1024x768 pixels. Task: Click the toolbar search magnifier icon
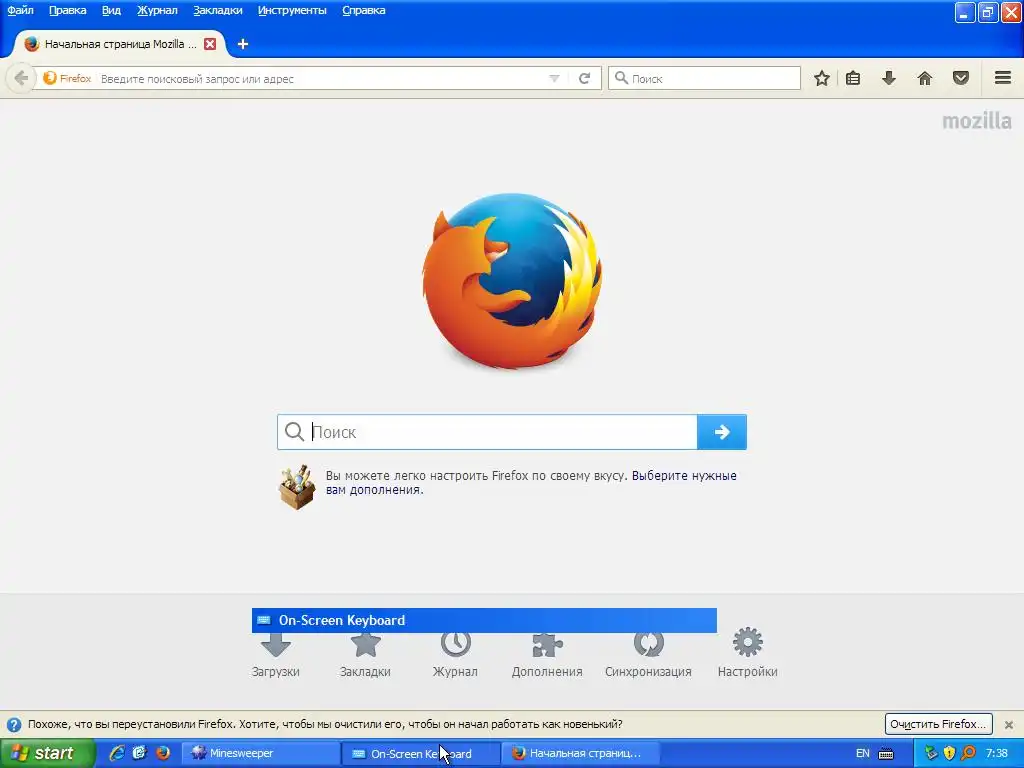click(x=622, y=78)
